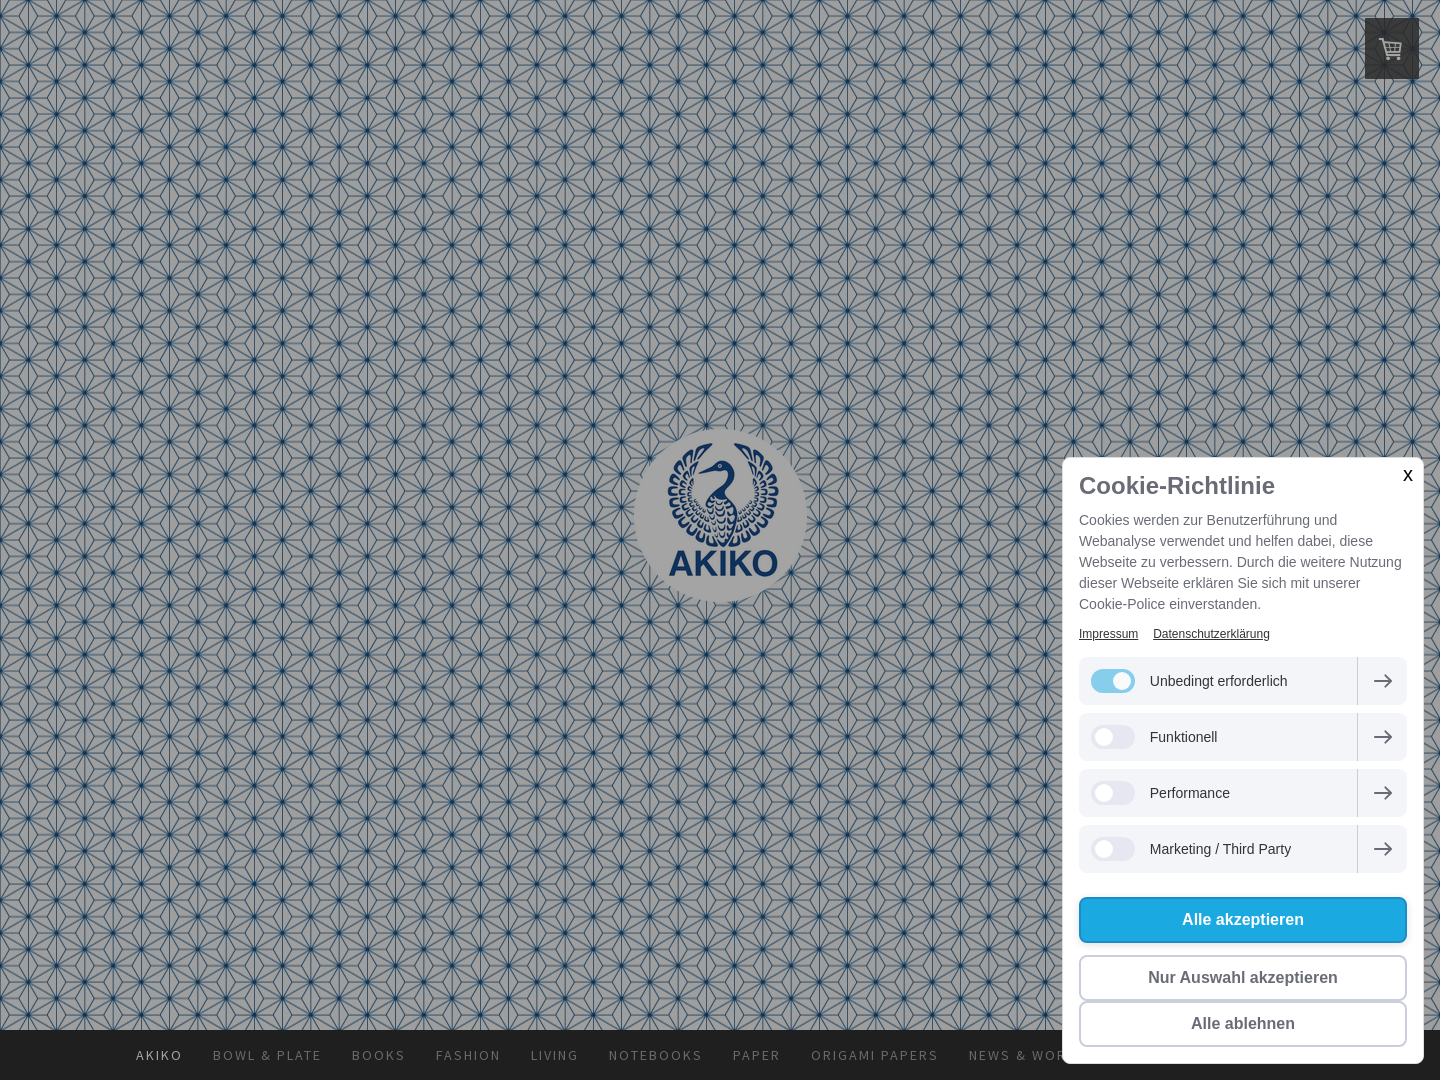Click the Alle ablehnen button

[1243, 1024]
